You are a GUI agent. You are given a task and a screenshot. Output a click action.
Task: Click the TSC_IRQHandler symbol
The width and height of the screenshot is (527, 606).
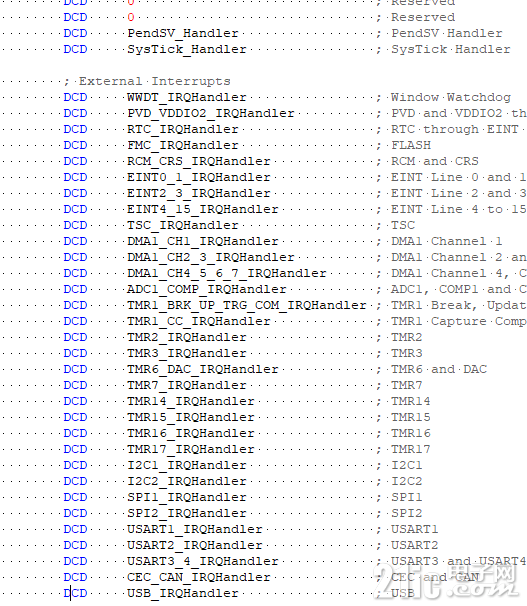click(183, 225)
